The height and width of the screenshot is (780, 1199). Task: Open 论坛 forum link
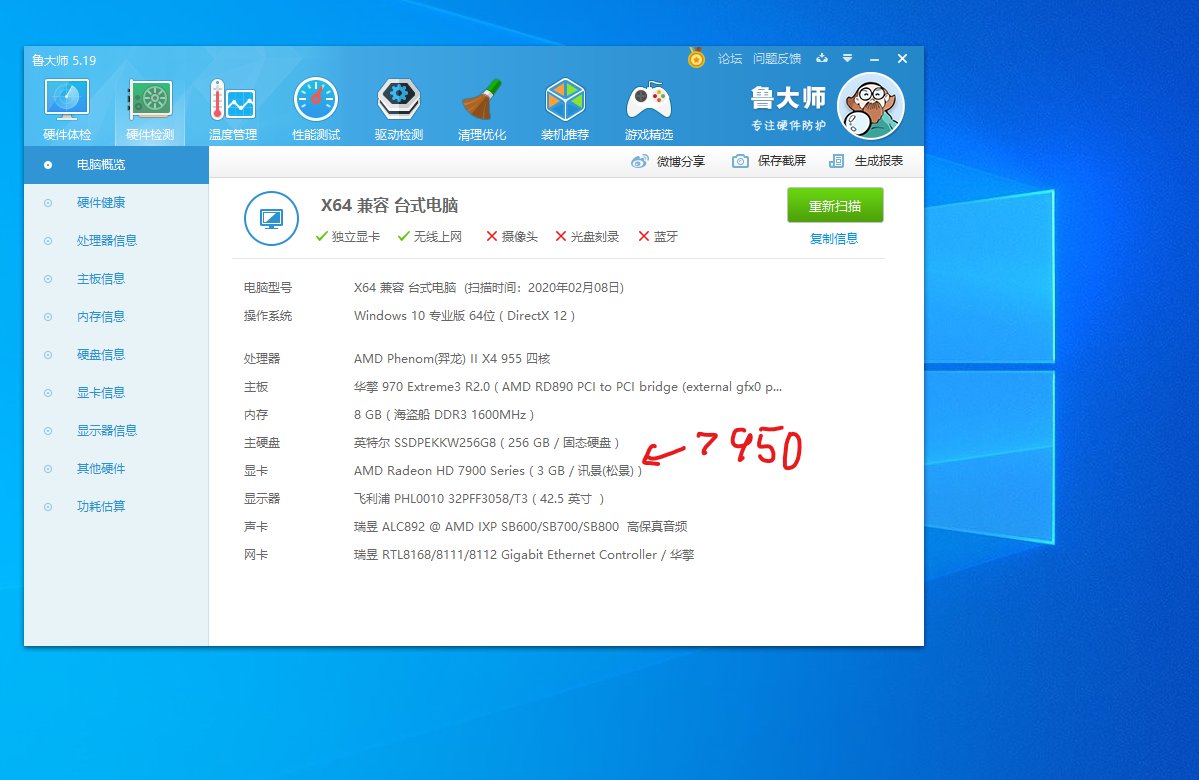(729, 59)
